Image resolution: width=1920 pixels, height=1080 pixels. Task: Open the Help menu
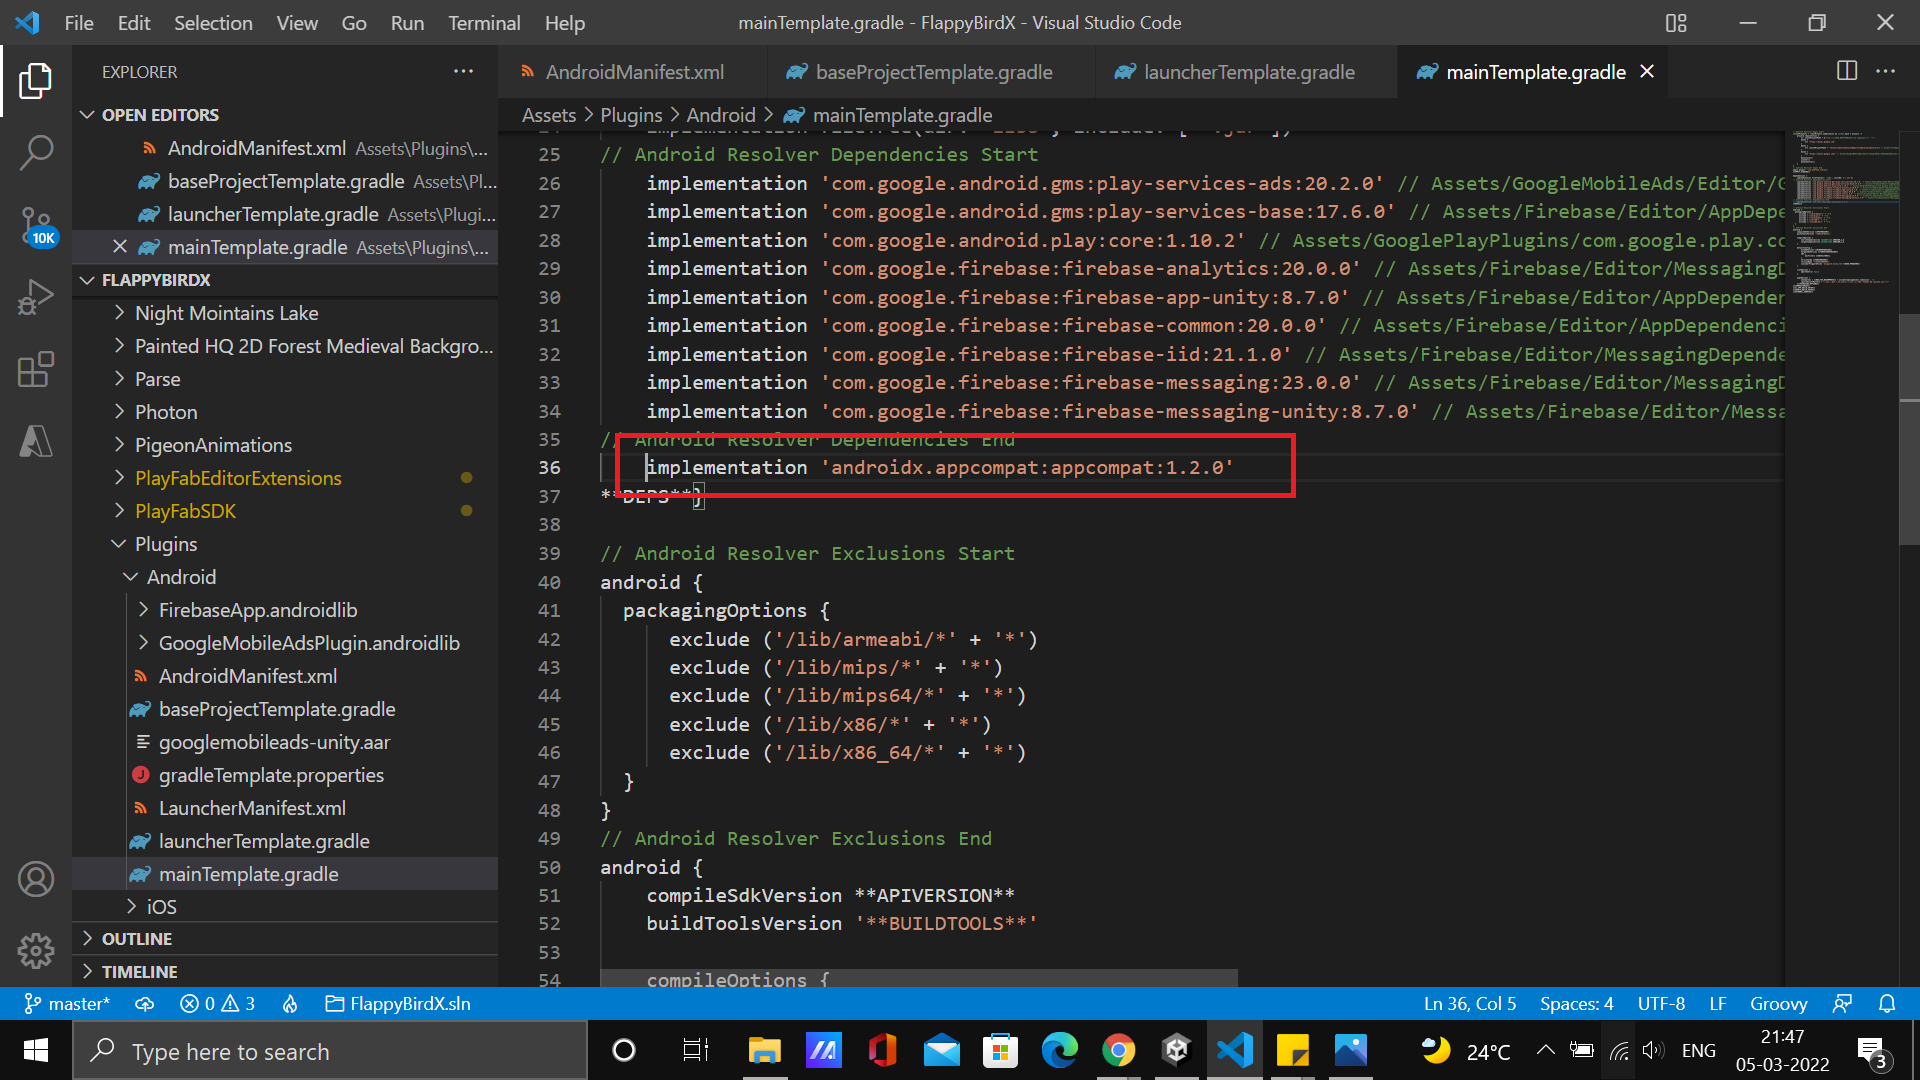coord(565,23)
